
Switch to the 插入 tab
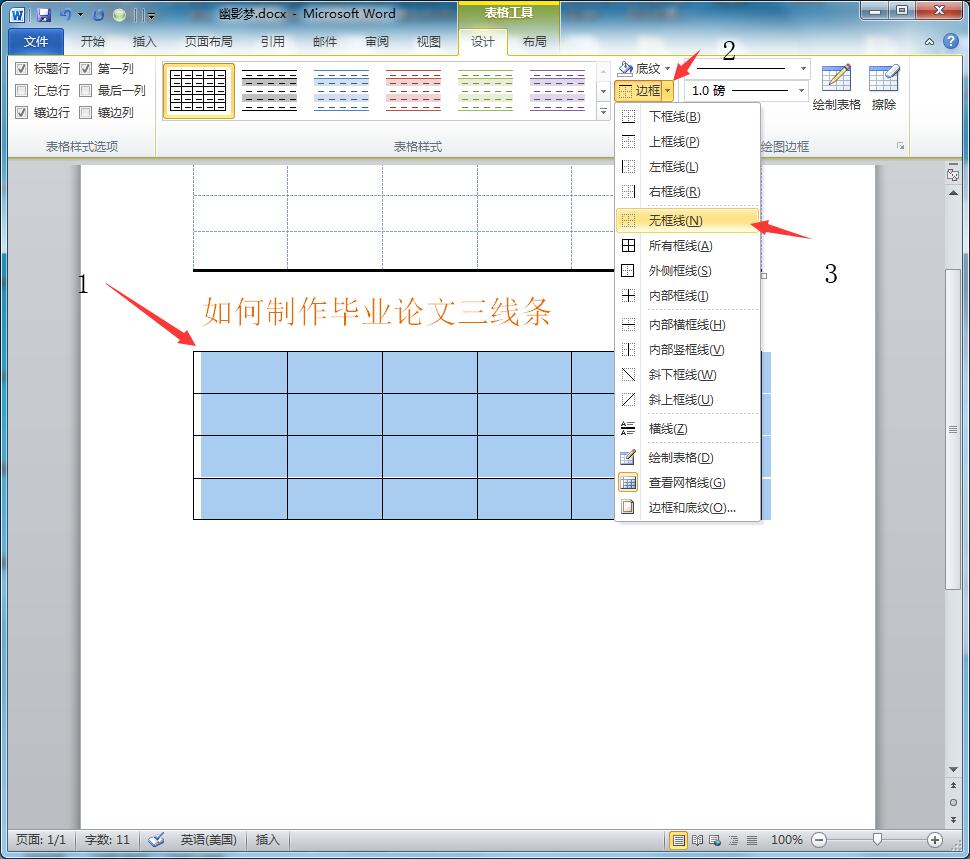144,41
